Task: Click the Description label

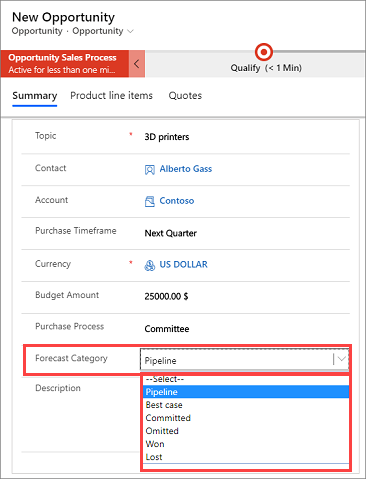Action: (x=58, y=388)
